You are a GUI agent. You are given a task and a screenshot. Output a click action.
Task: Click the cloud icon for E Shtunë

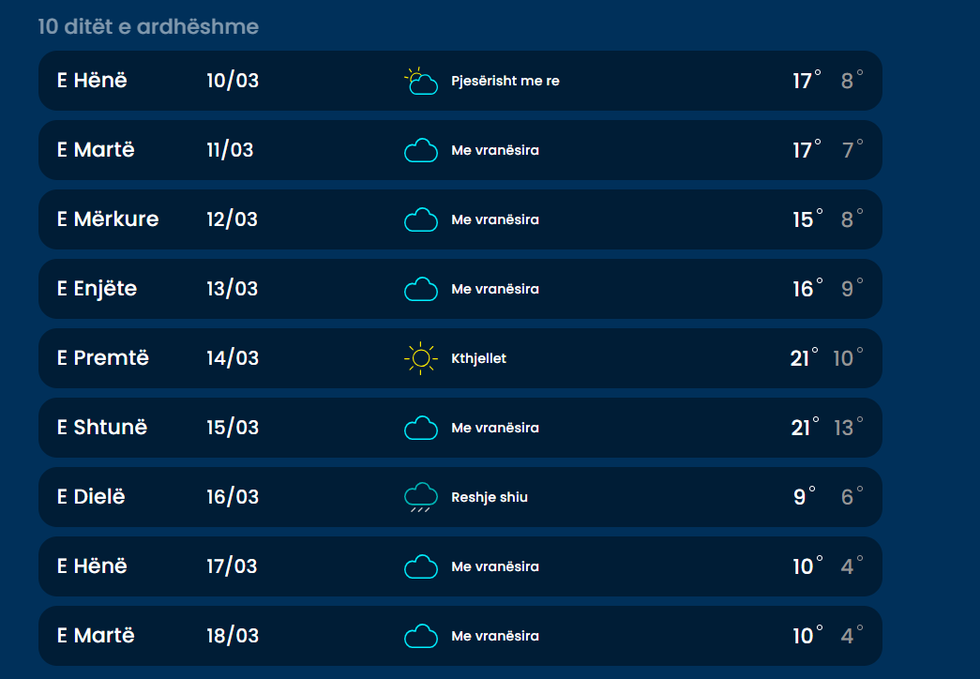pos(421,428)
